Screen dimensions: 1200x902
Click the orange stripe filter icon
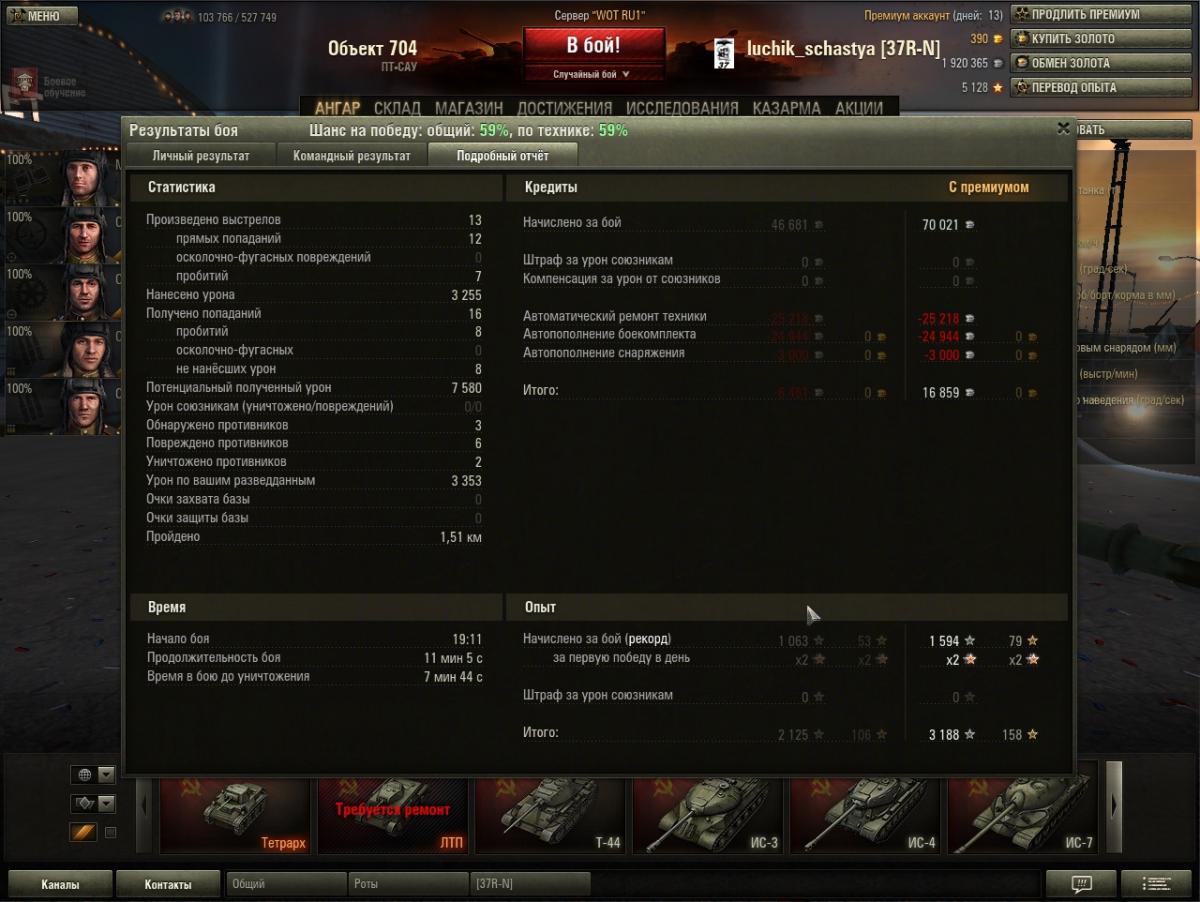click(83, 832)
